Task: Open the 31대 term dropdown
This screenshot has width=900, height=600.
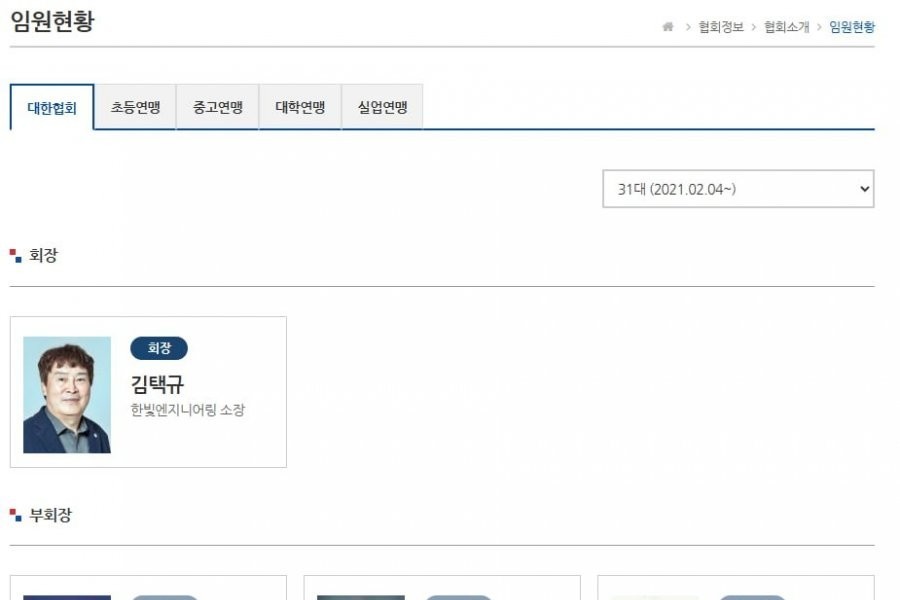Action: point(738,189)
